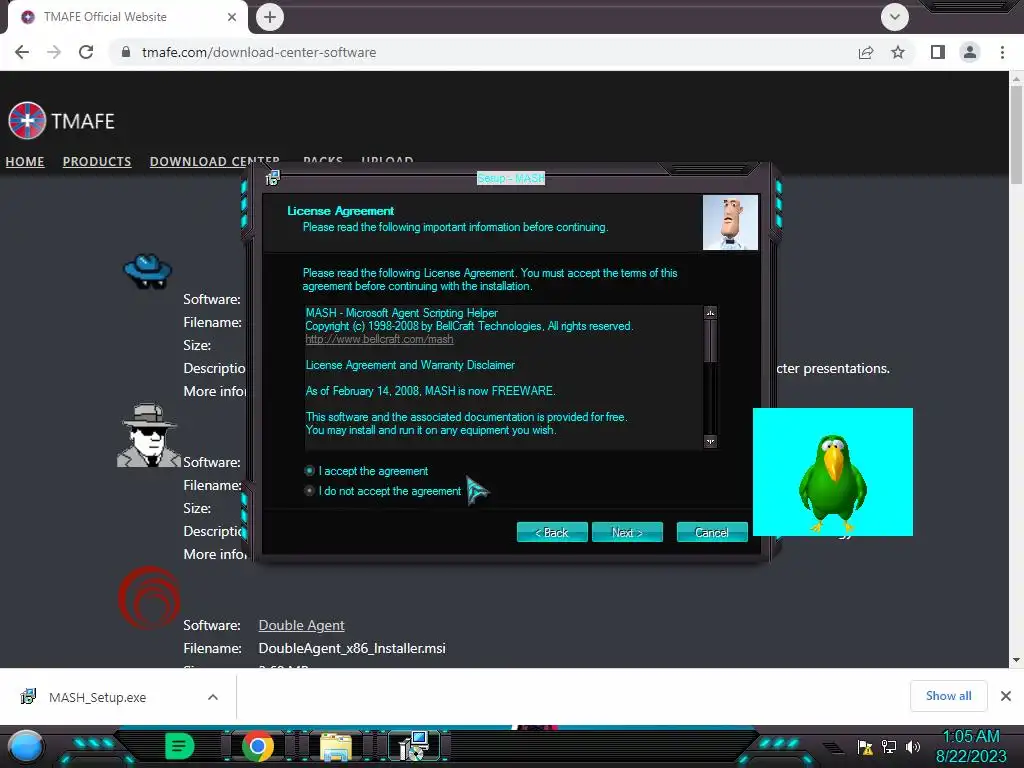Click the network tray icon

click(x=889, y=747)
